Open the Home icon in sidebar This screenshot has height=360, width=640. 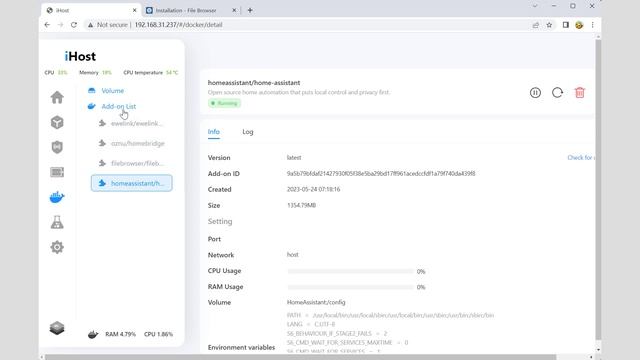point(57,97)
